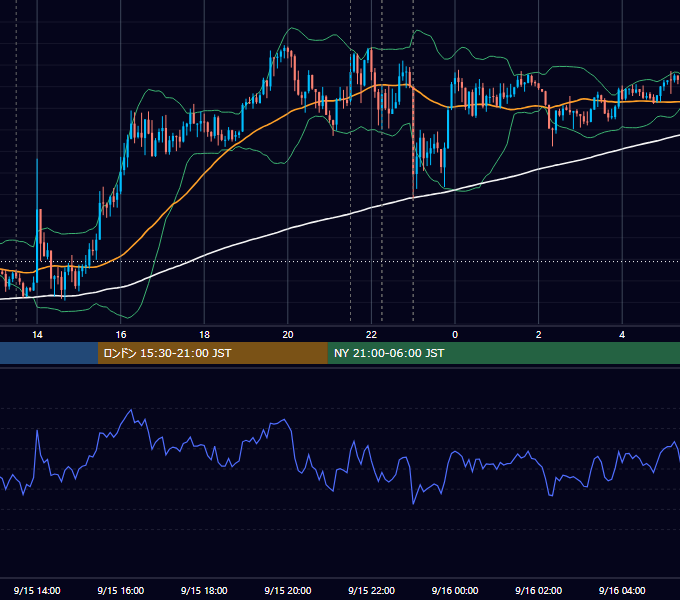
Task: Click the 4 hour label on the price chart axis
Action: pos(622,335)
